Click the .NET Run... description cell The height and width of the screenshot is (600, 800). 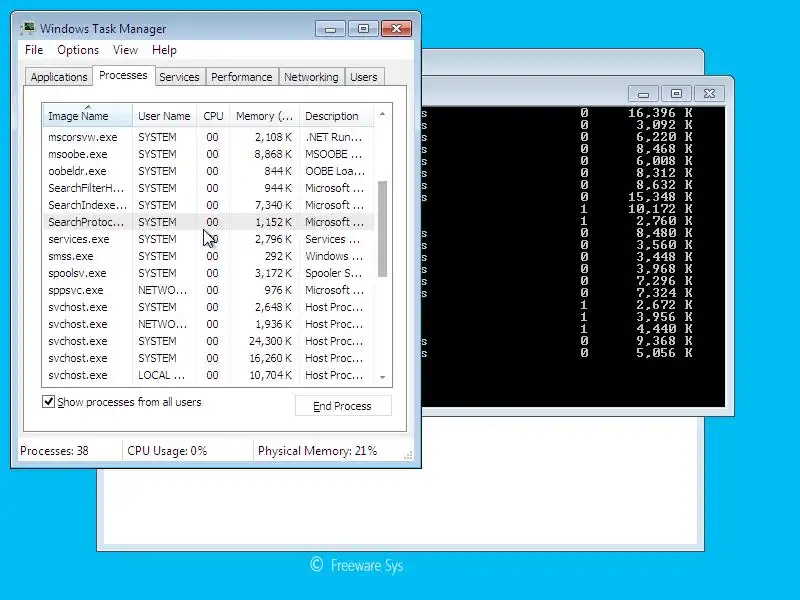point(334,137)
